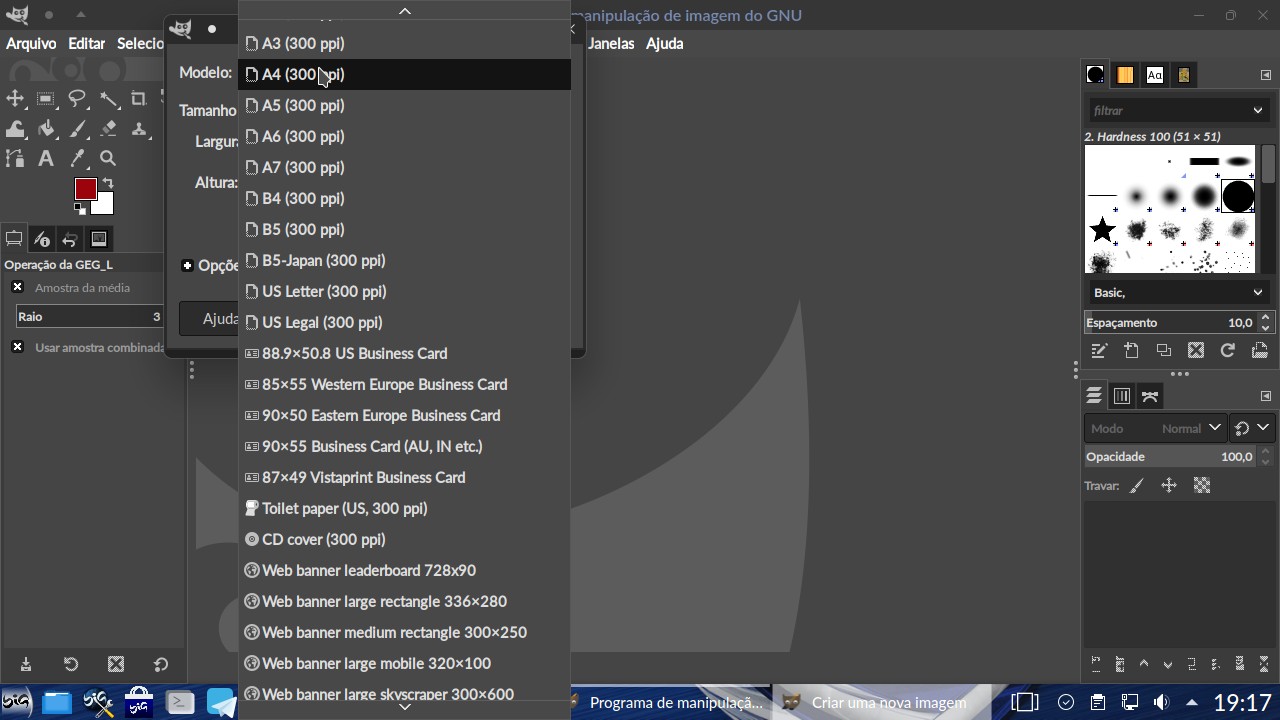Pick CD cover (300 ppi) template

404,539
